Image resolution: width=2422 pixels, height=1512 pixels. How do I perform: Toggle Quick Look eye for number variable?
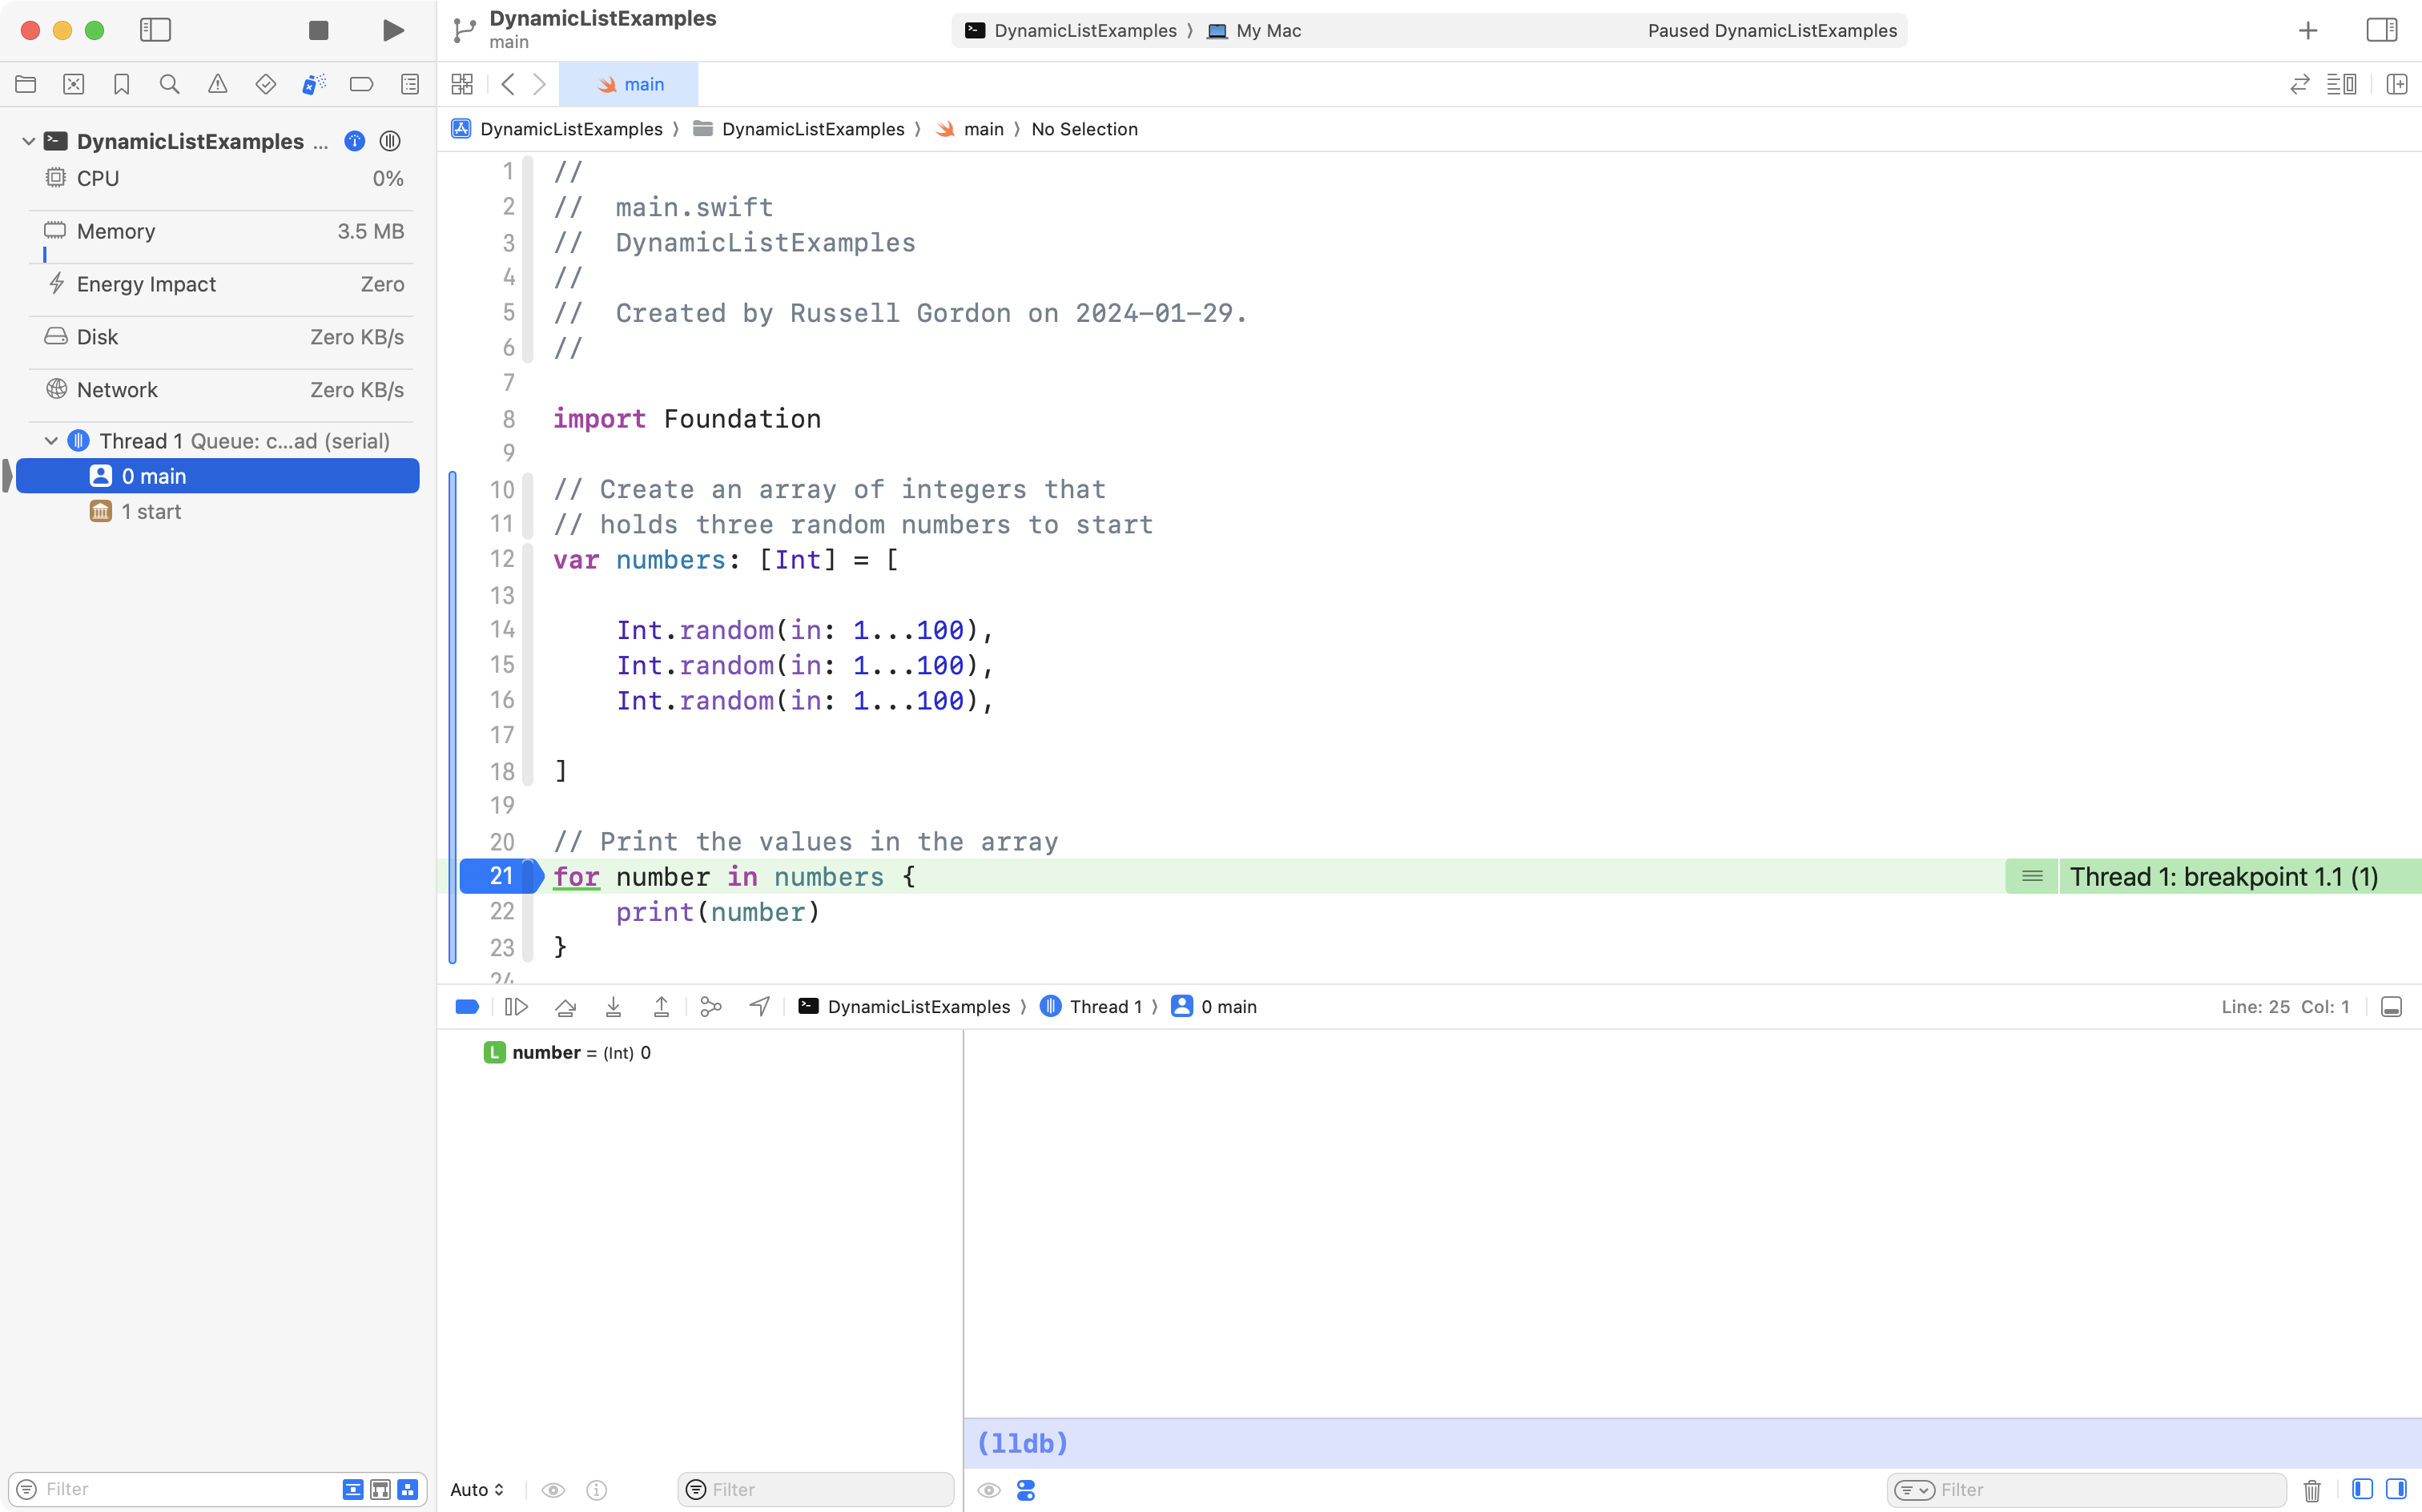(x=554, y=1489)
